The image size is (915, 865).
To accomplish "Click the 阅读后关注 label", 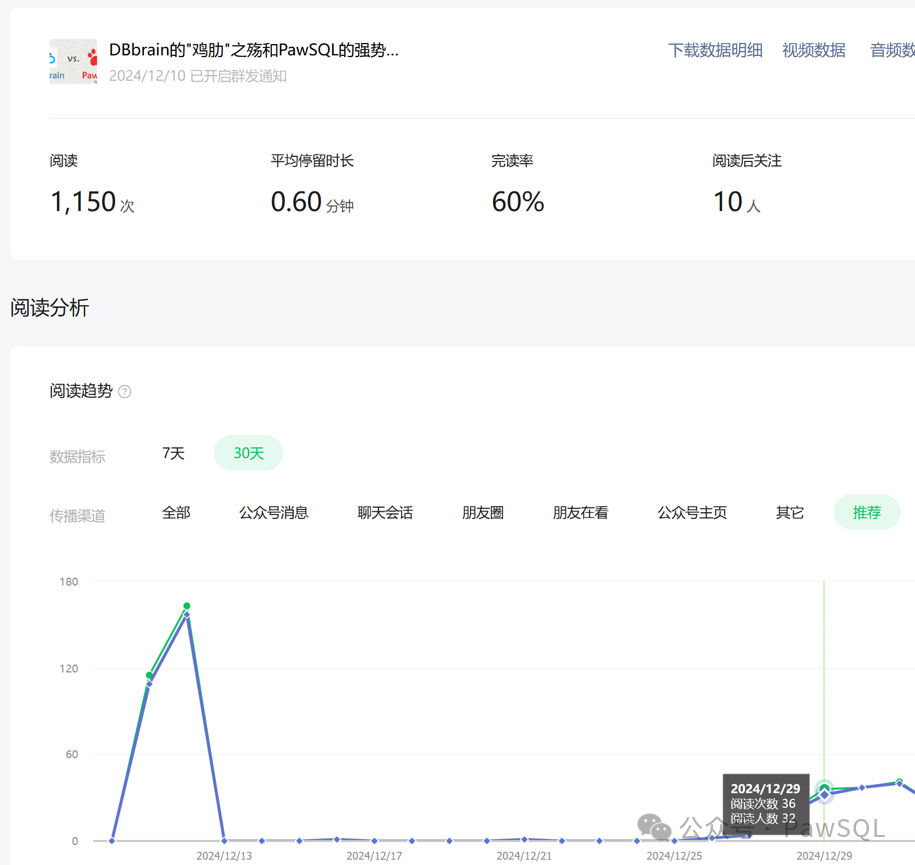I will pos(747,161).
